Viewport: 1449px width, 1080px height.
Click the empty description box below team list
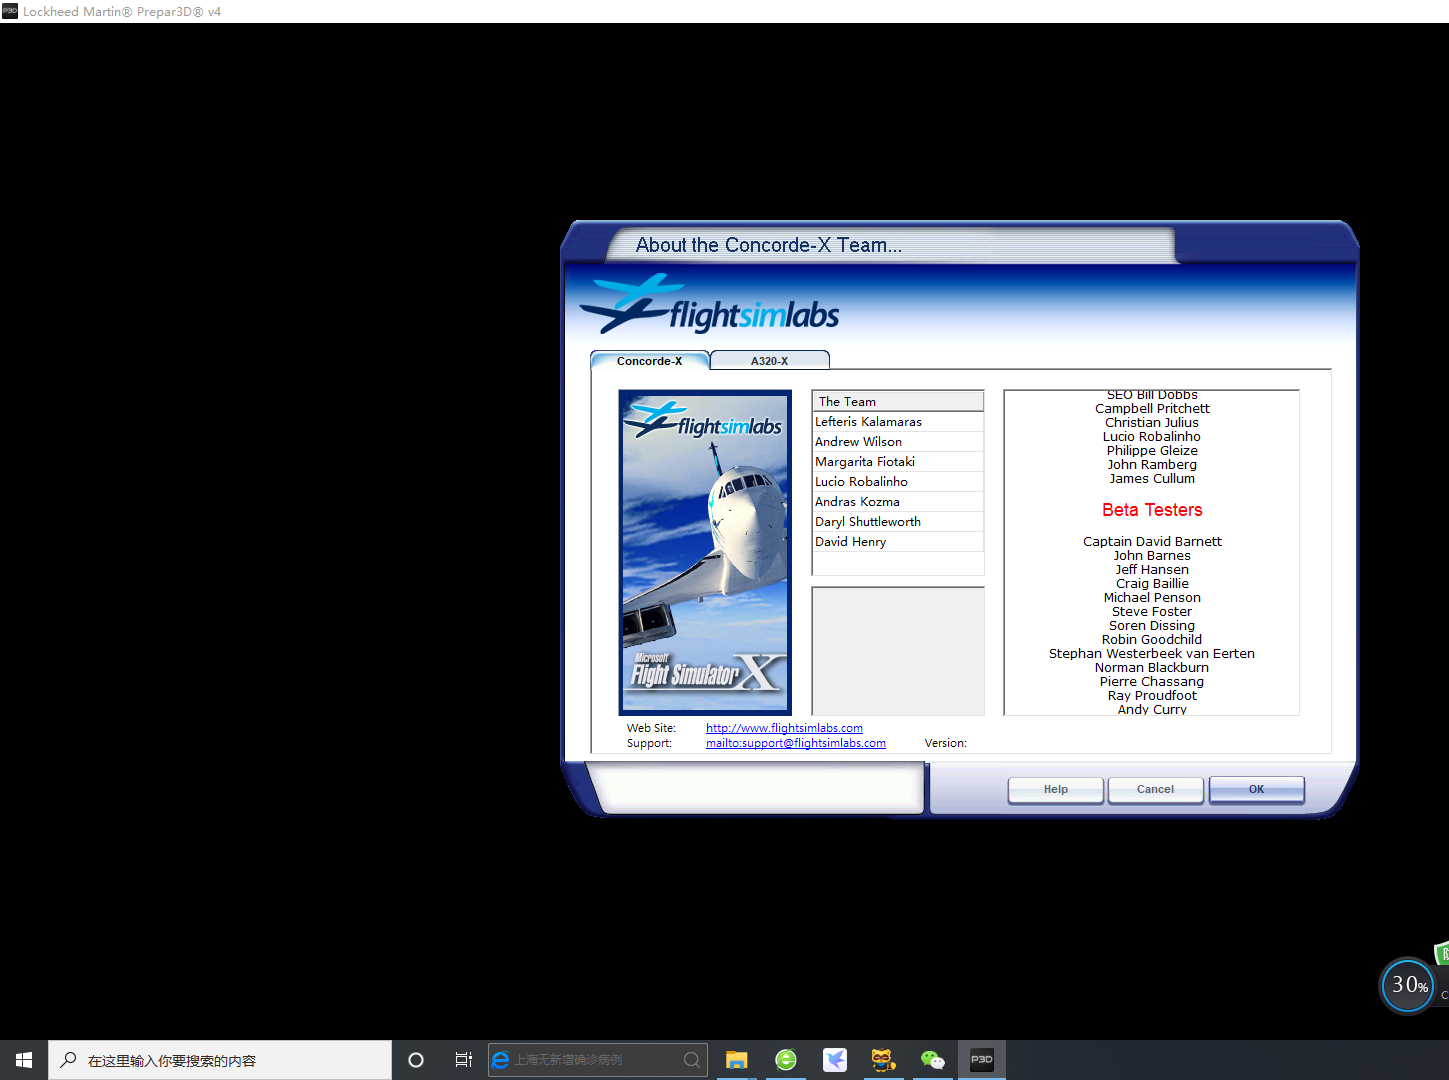coord(898,651)
